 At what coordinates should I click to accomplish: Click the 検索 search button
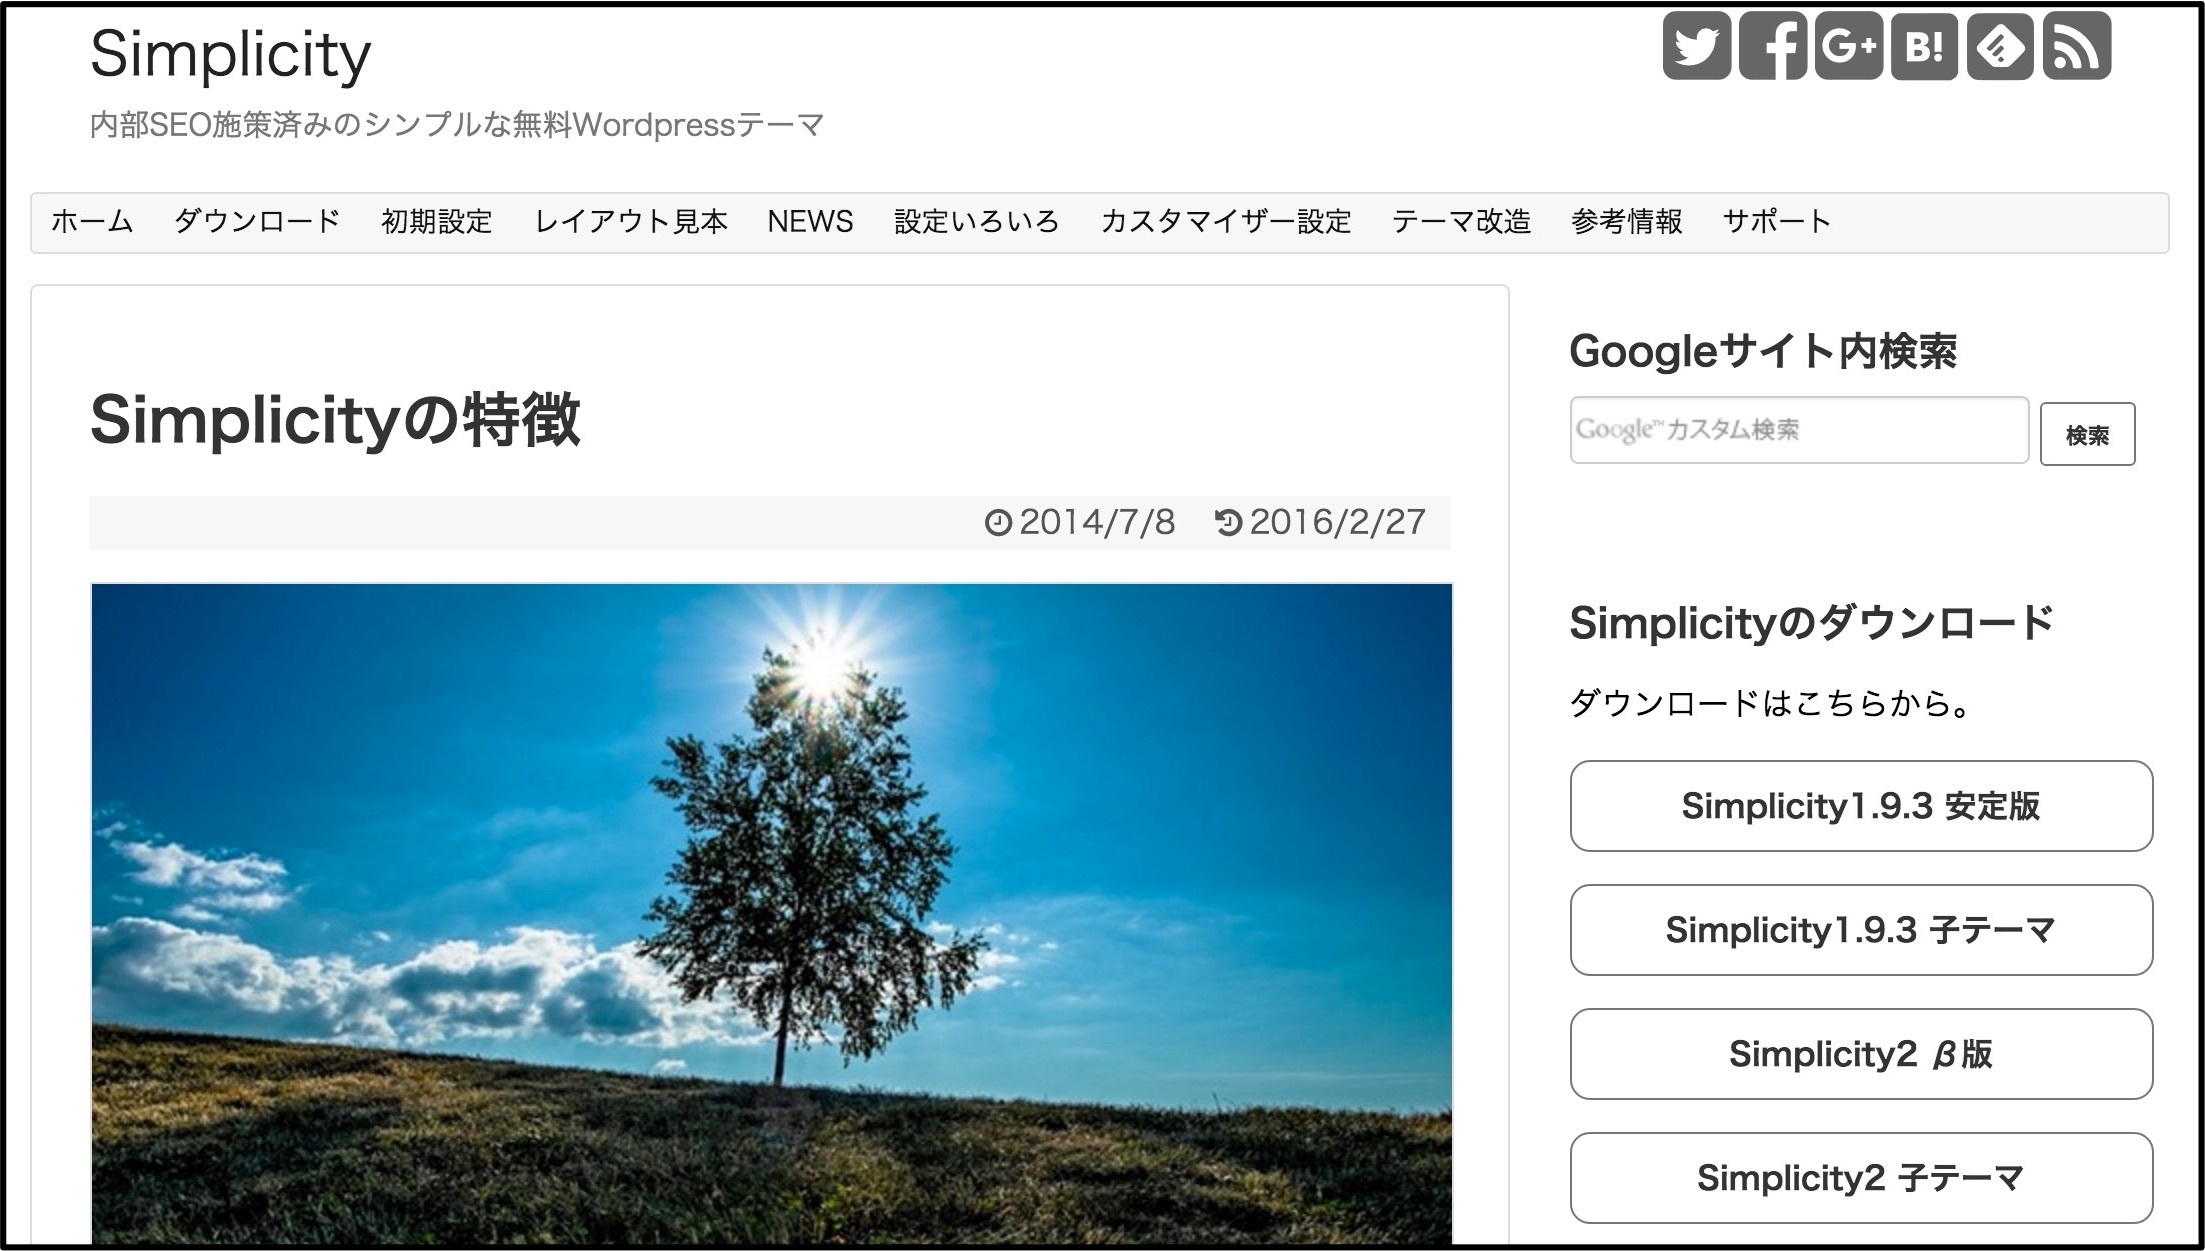[x=2087, y=434]
